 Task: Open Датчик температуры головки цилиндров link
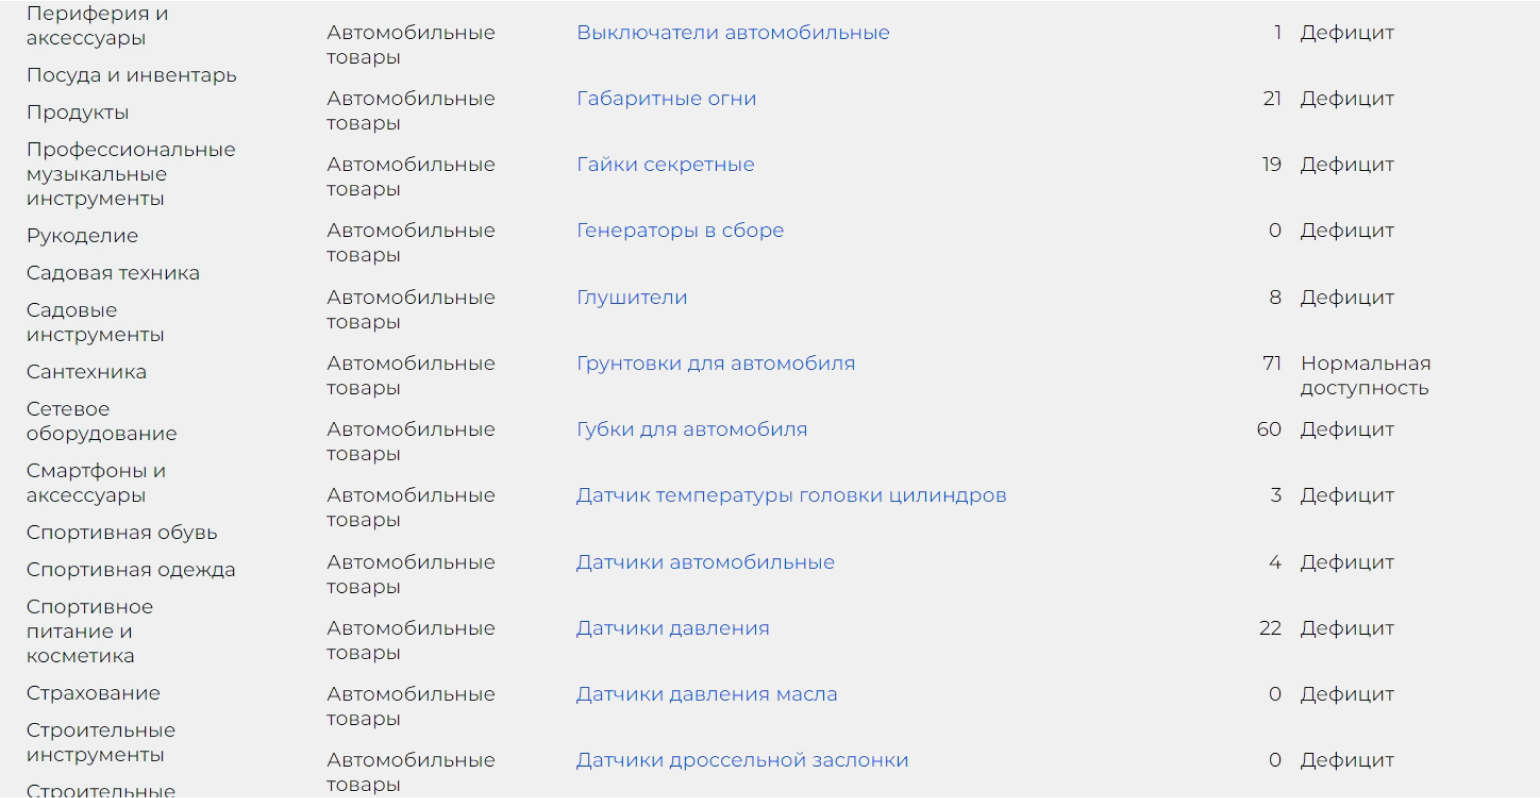coord(791,495)
